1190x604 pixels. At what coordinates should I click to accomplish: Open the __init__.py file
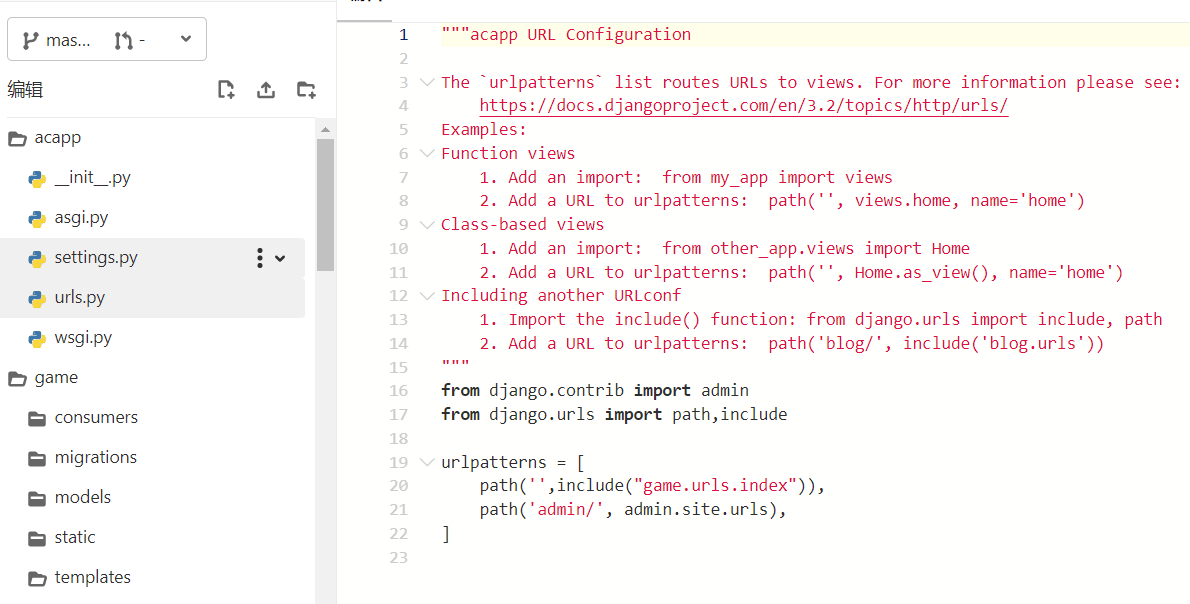(x=92, y=178)
